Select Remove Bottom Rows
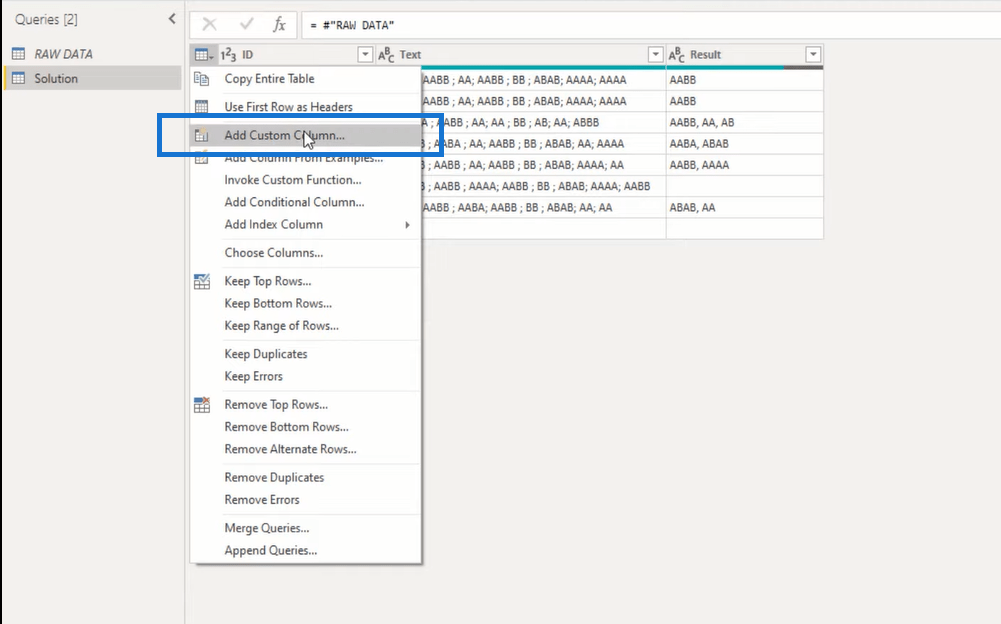Viewport: 1001px width, 624px height. coord(286,427)
